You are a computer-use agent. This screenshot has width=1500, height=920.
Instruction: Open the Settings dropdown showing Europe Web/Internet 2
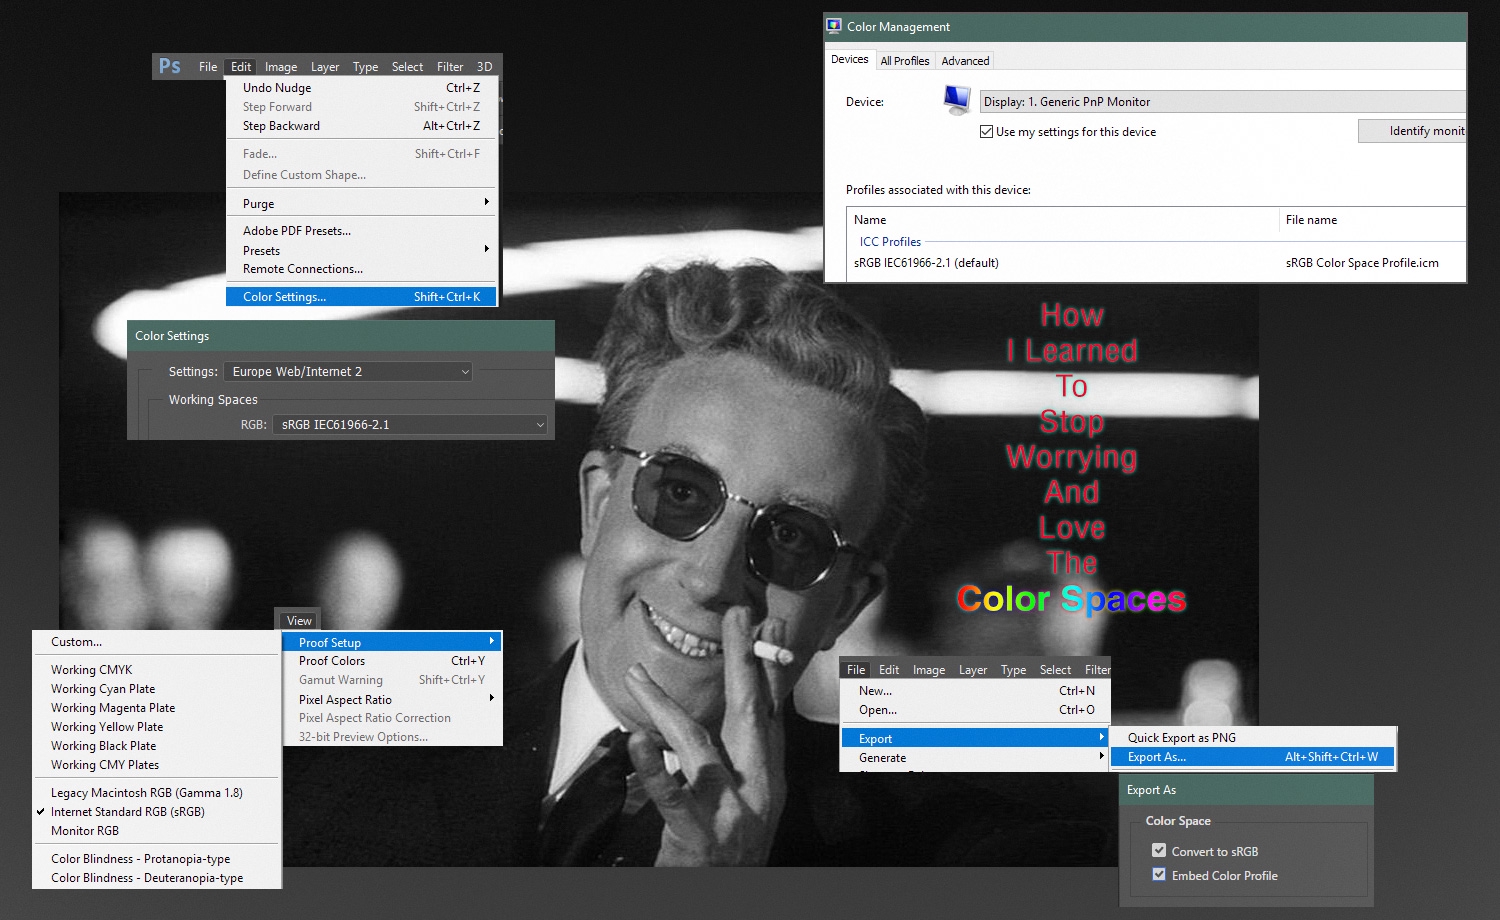point(348,371)
